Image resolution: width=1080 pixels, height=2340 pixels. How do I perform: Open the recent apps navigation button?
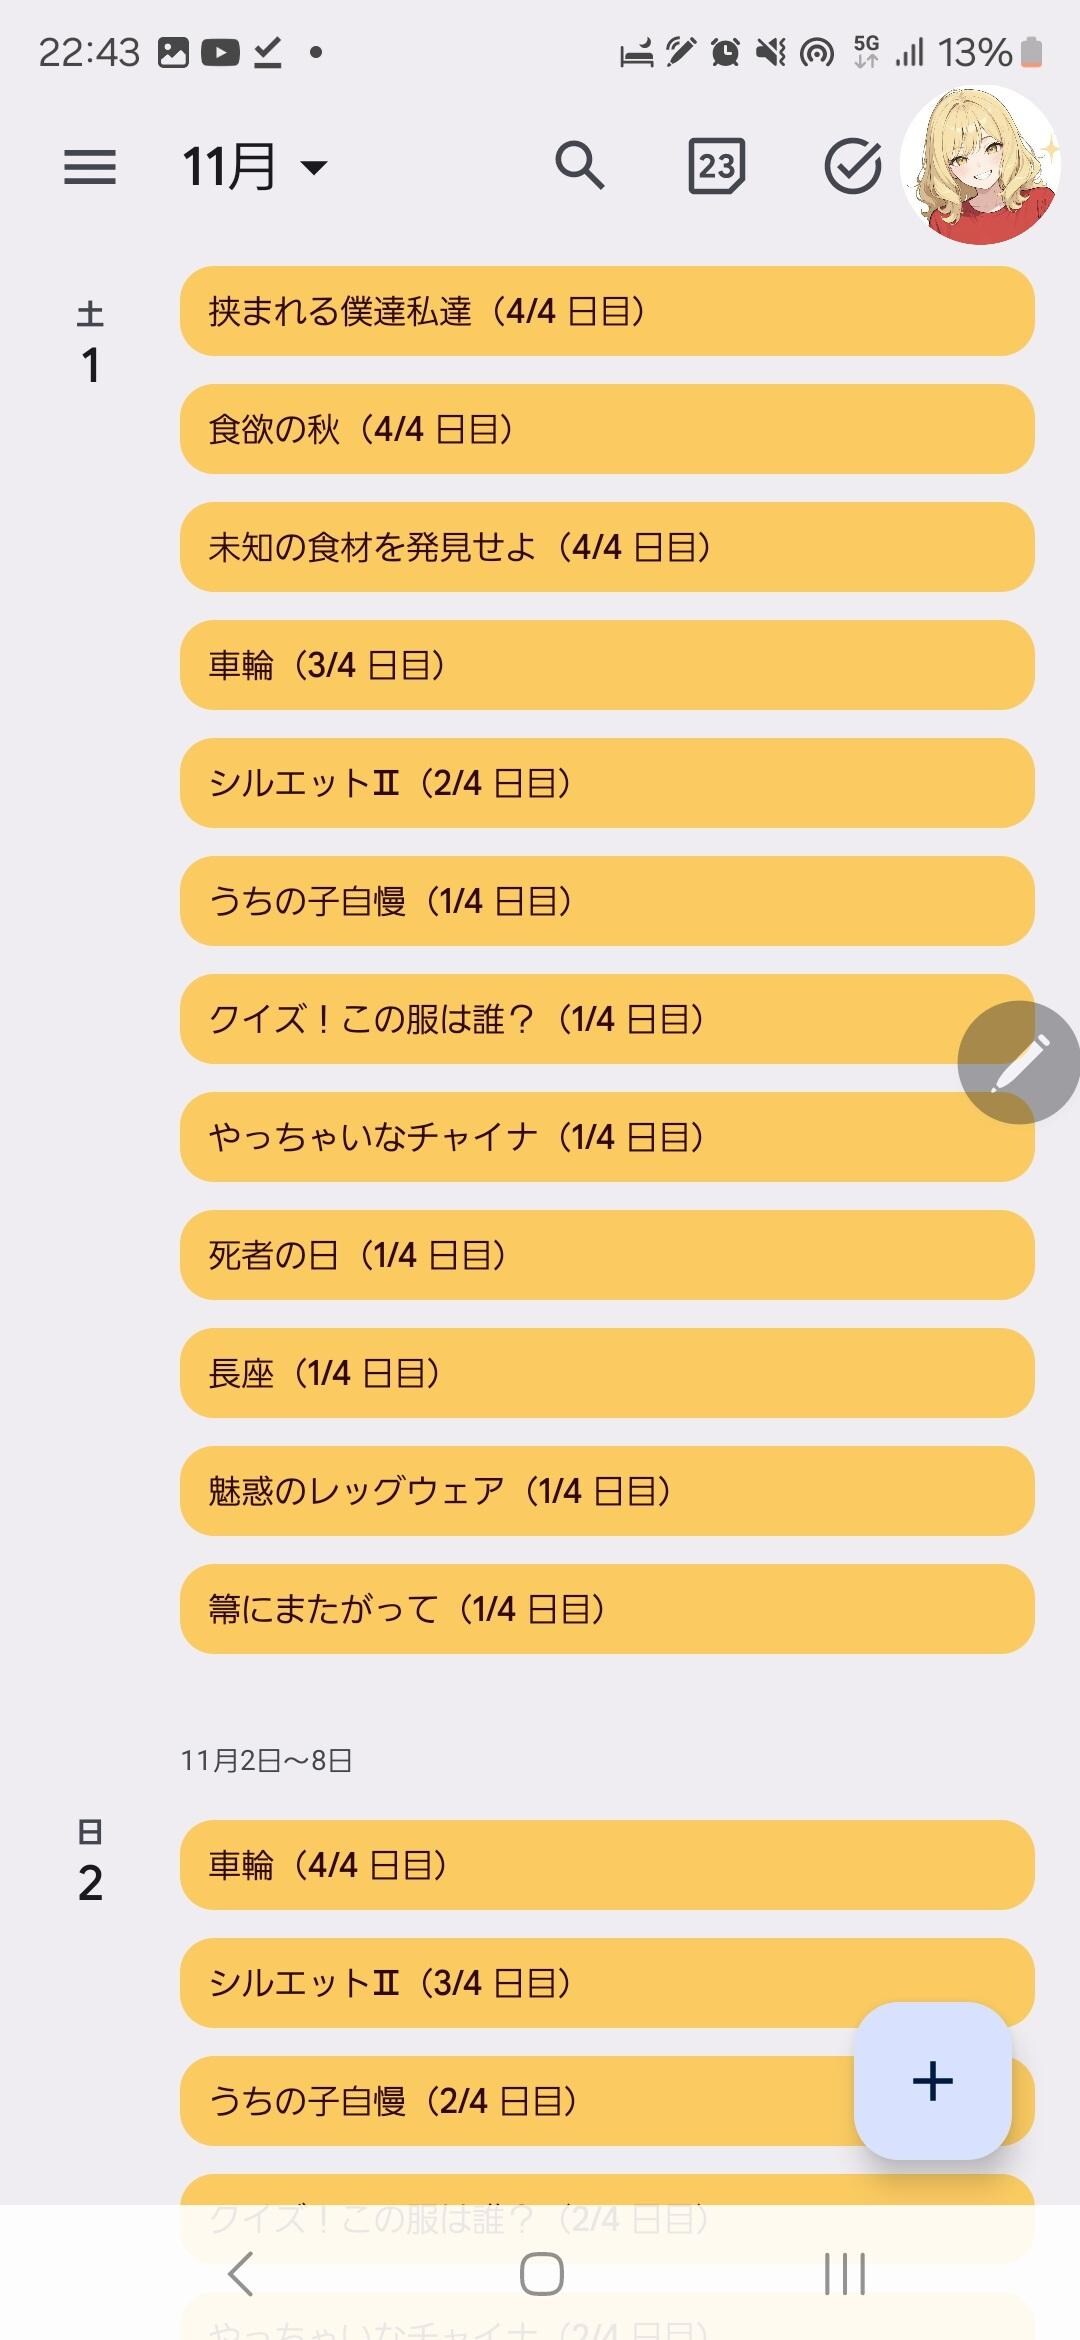[x=844, y=2274]
